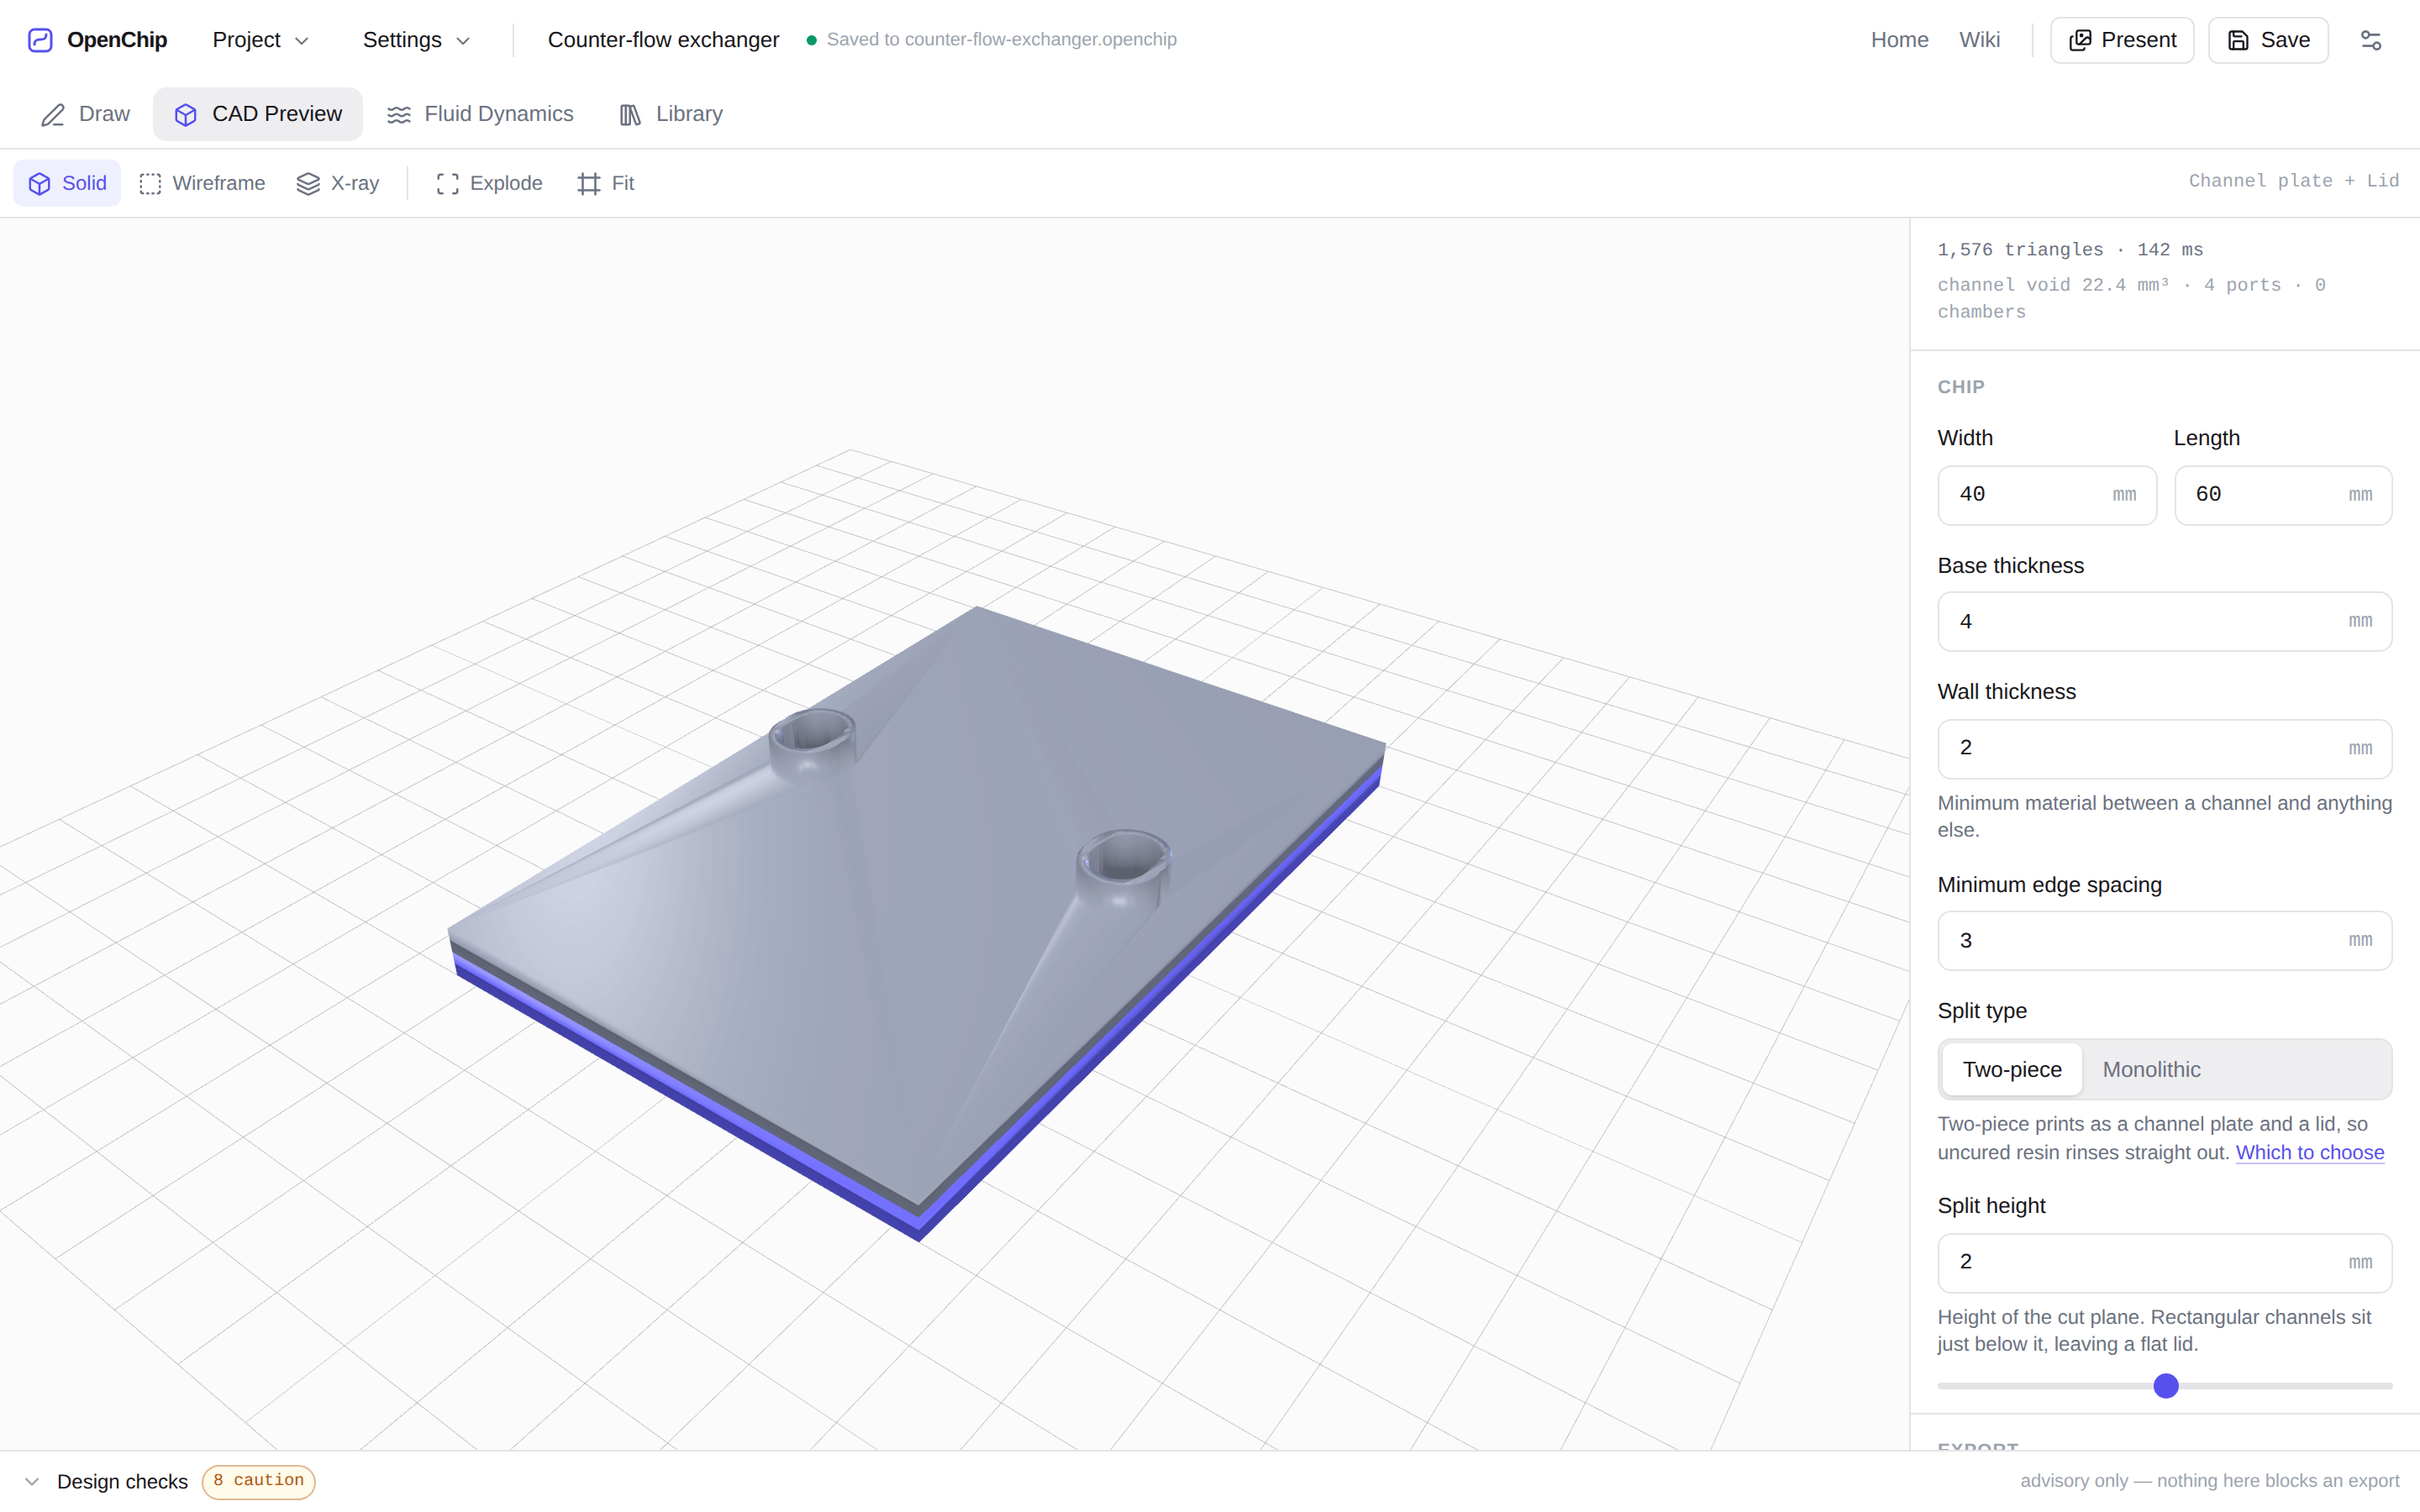This screenshot has height=1512, width=2420.
Task: Click the '1,576 triangles · 142 ms' text
Action: click(x=2070, y=250)
